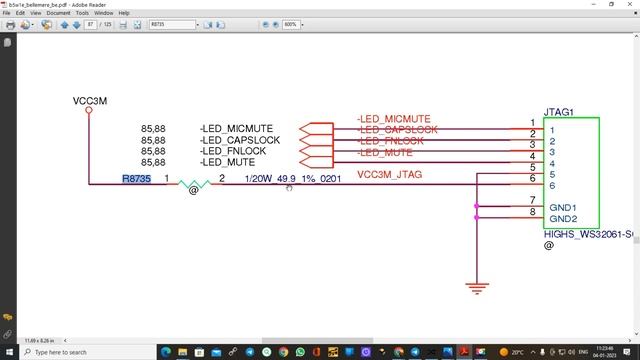
Task: Click the highlighted R8735 text in schematic
Action: (137, 179)
